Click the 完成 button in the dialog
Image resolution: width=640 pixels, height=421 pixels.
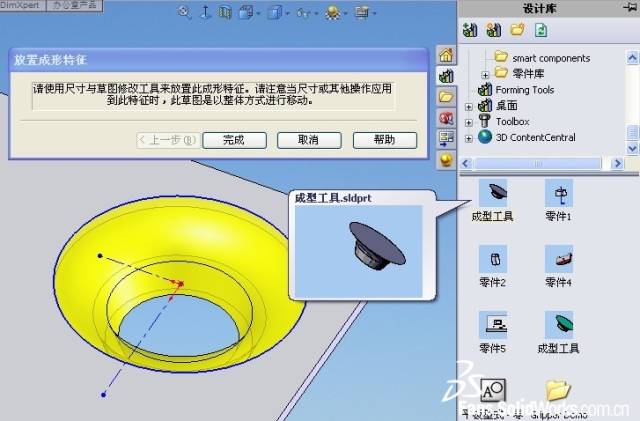[x=233, y=140]
